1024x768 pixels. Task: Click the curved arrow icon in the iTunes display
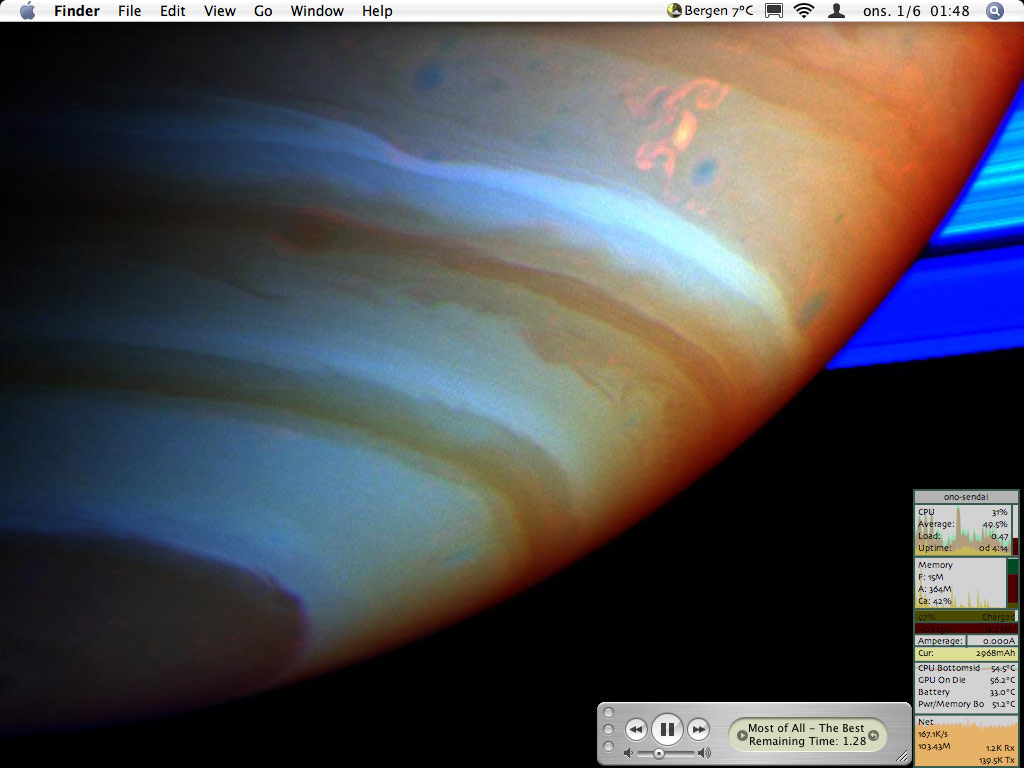pyautogui.click(x=874, y=735)
